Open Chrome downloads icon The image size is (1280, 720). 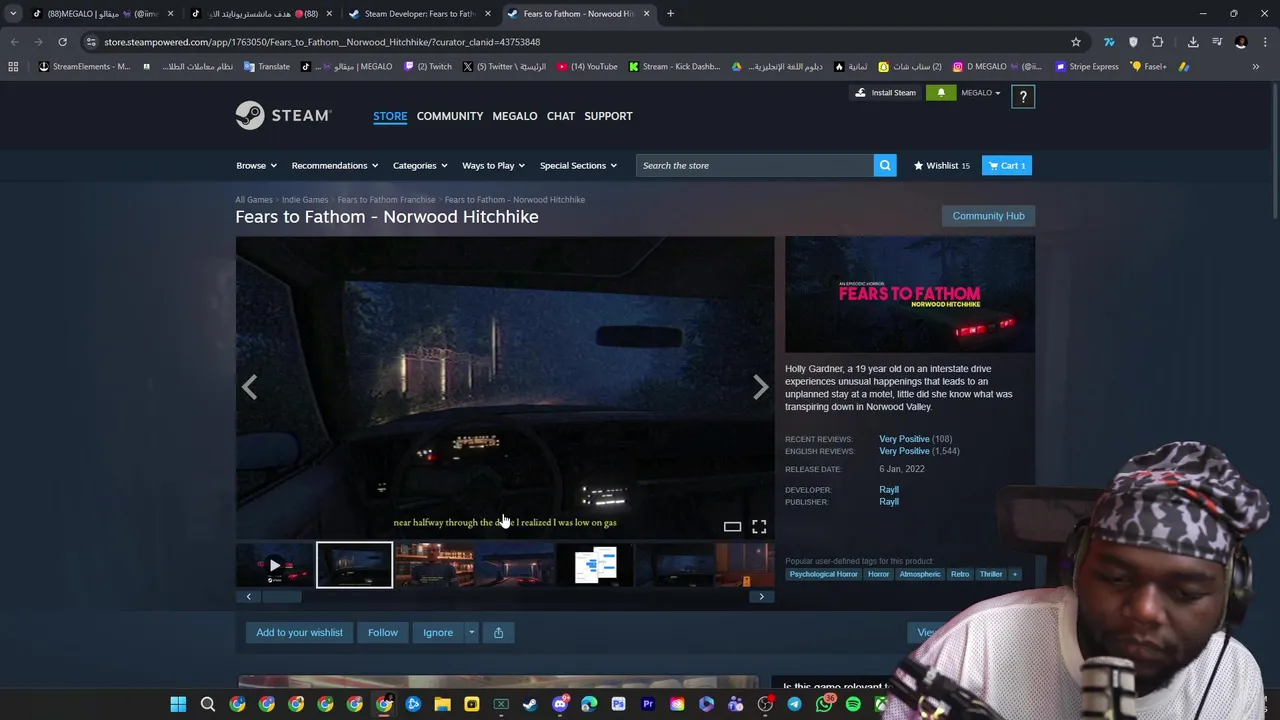point(1193,42)
